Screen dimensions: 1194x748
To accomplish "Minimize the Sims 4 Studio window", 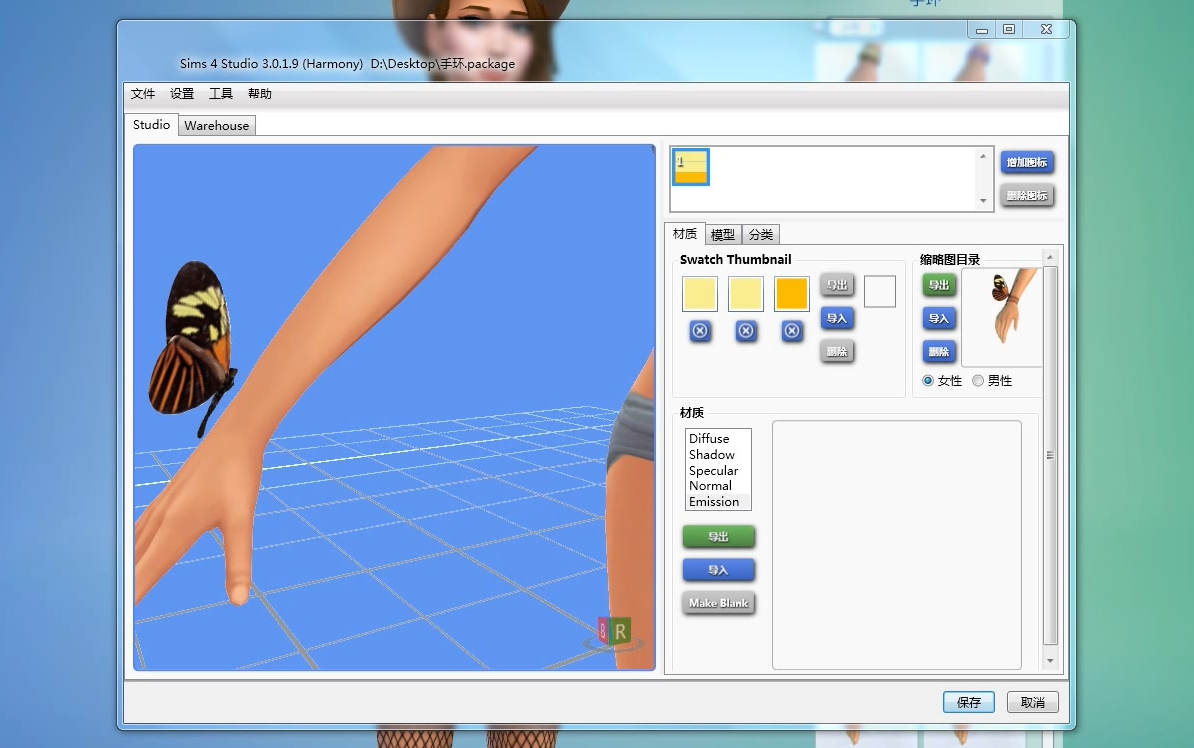I will coord(982,30).
